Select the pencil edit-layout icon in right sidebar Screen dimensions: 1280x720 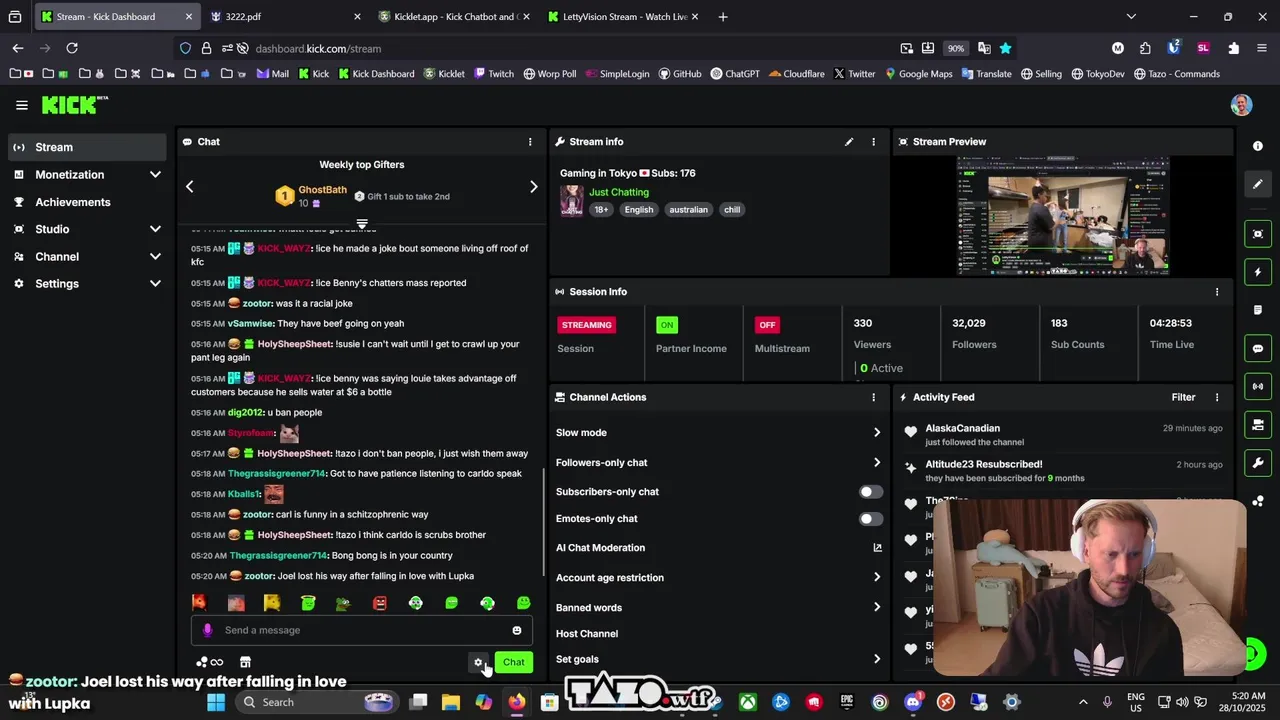coord(1258,184)
